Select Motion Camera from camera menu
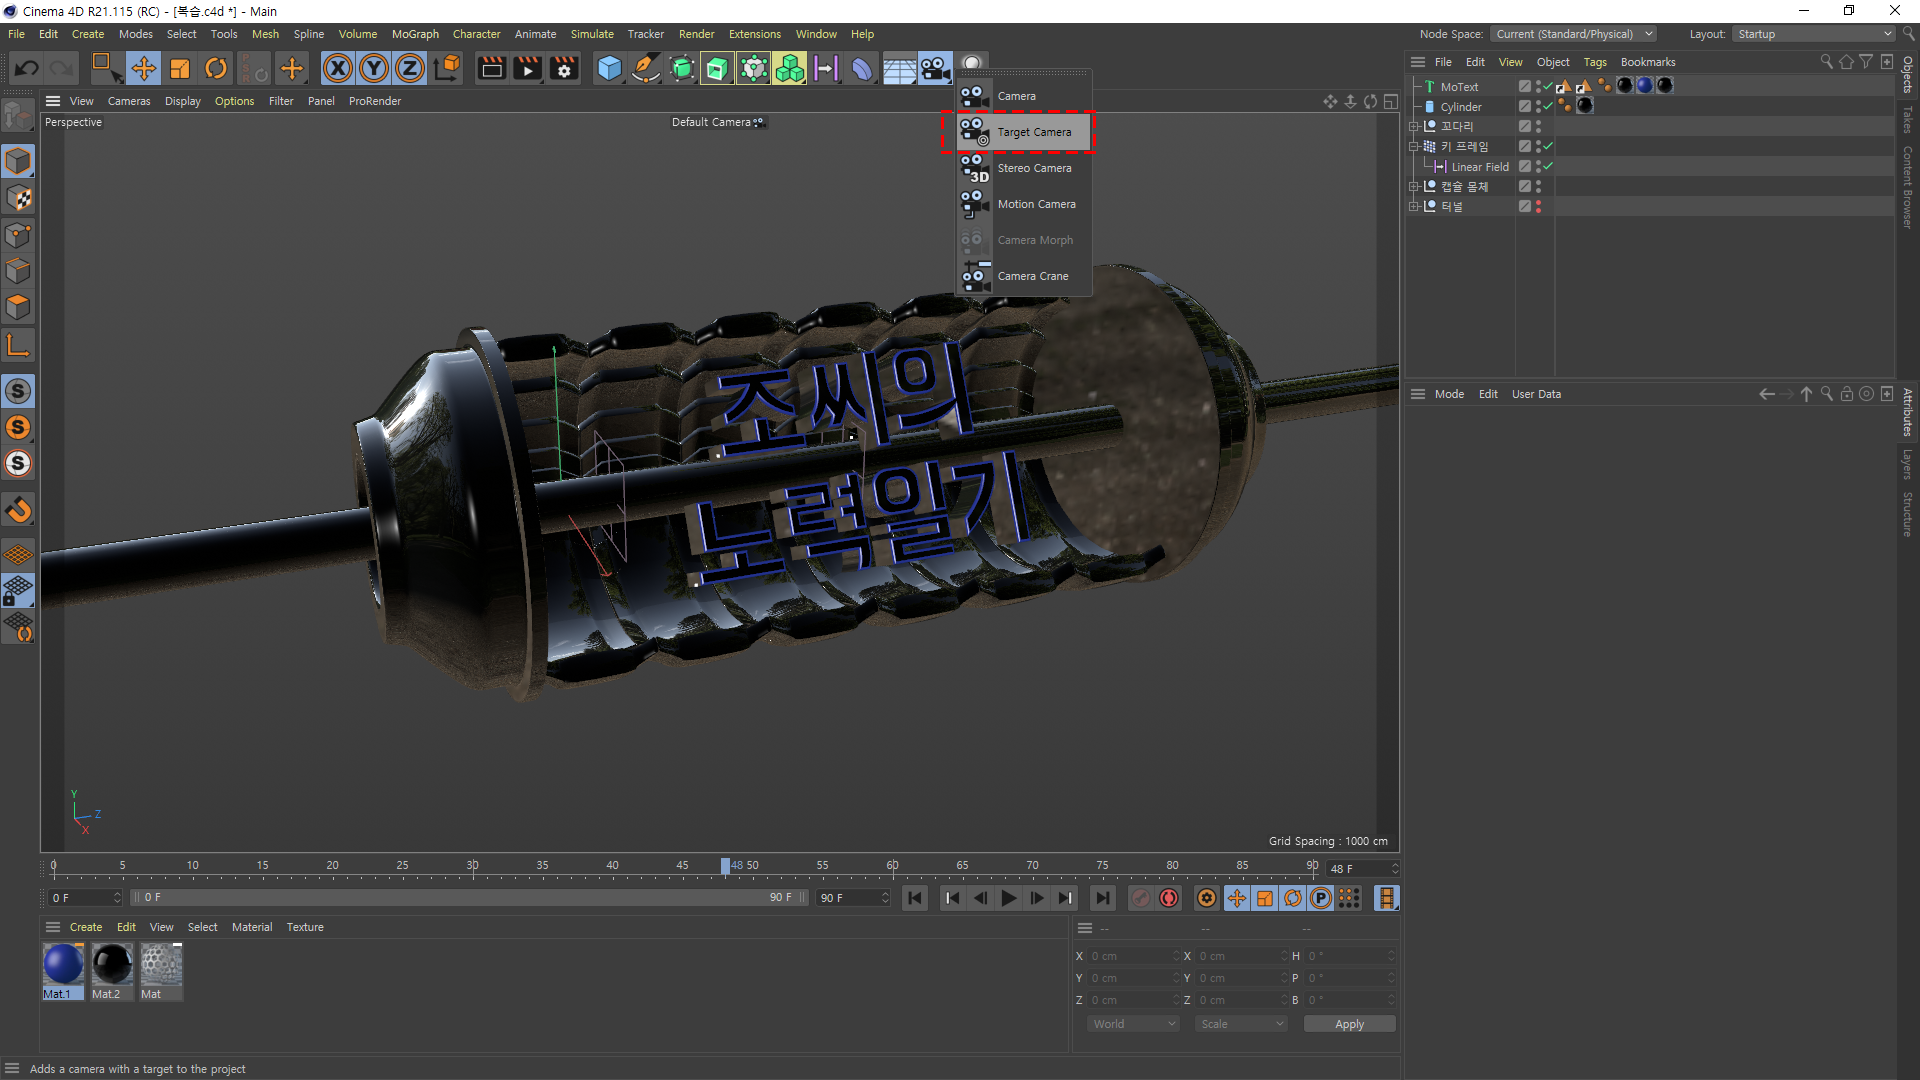The image size is (1920, 1080). [x=1036, y=204]
